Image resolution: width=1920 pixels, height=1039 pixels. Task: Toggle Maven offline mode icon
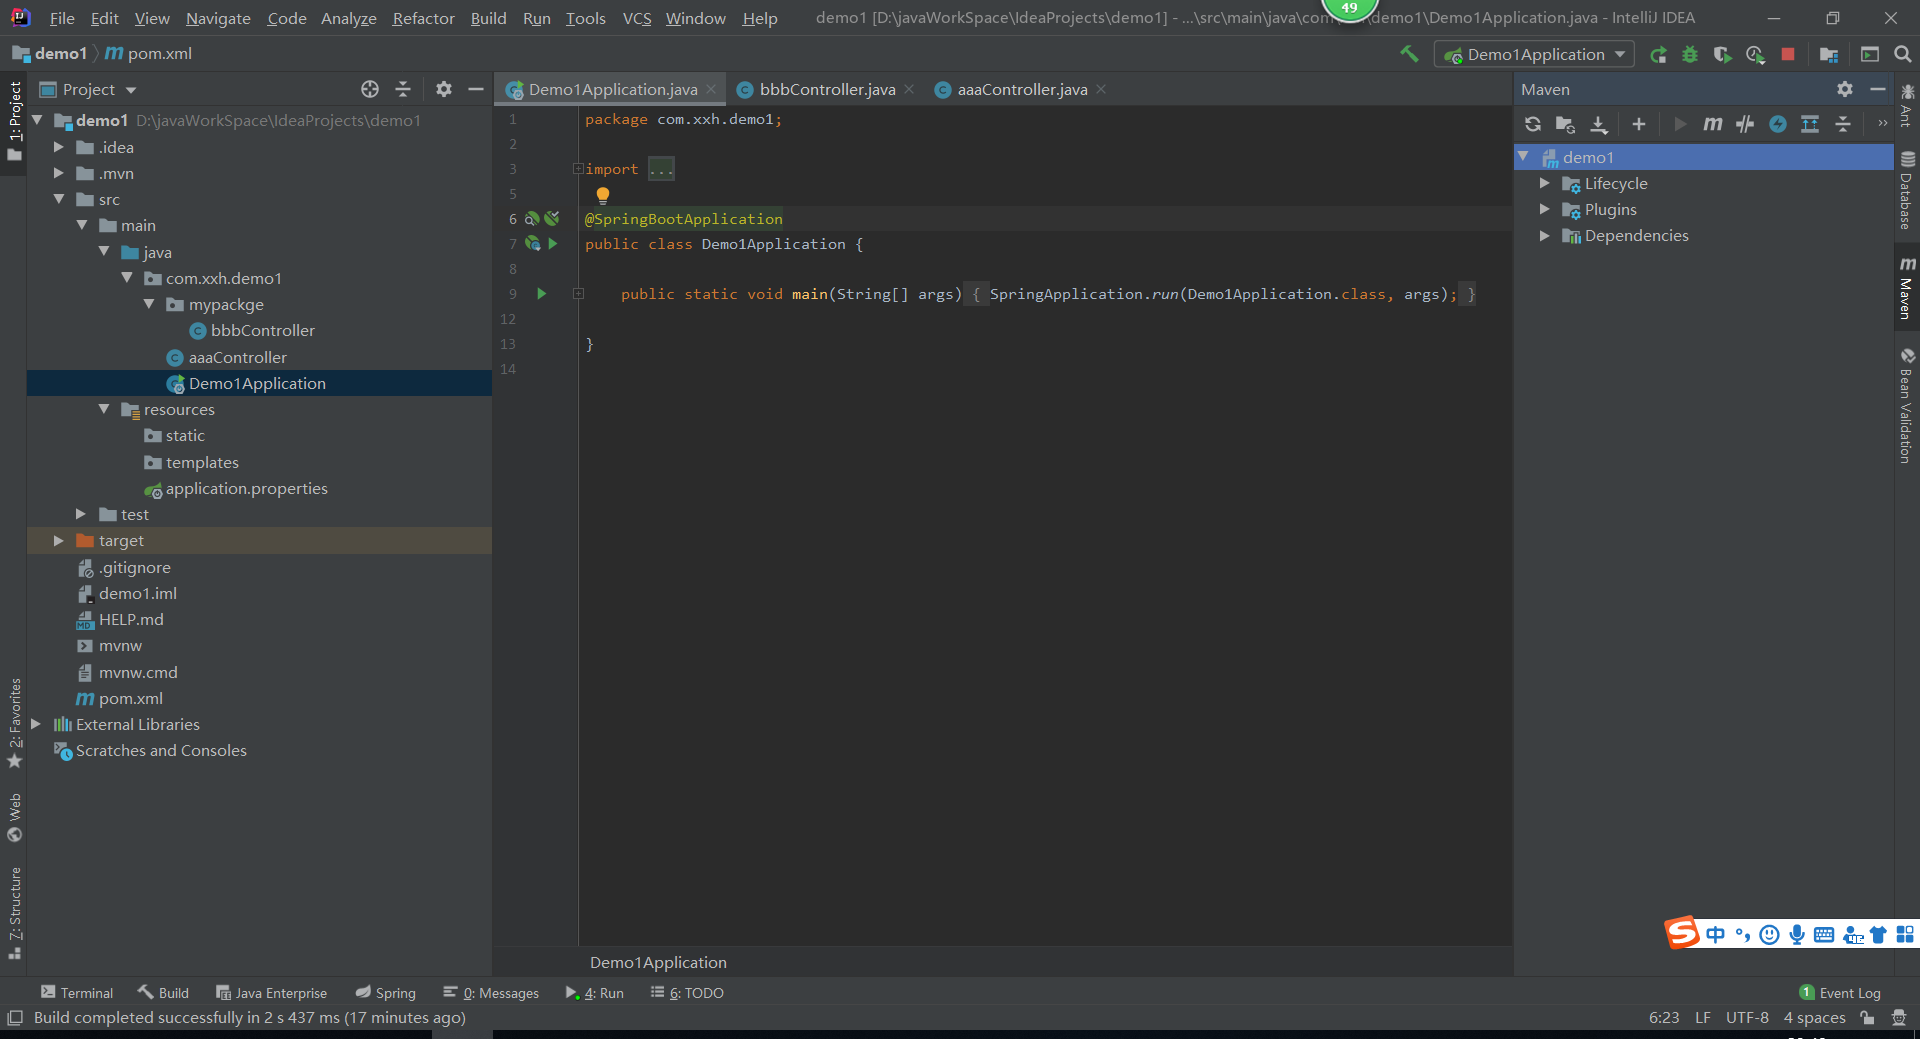pyautogui.click(x=1745, y=124)
